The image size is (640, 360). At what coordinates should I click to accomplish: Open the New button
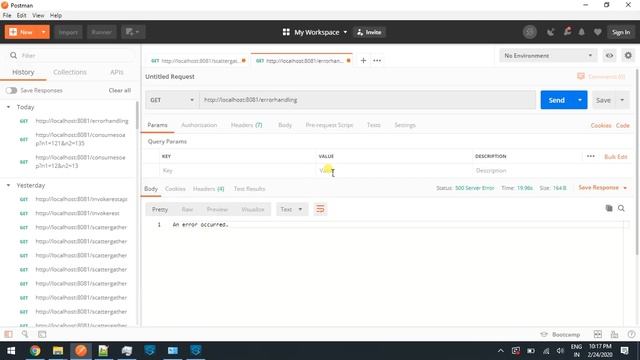tap(22, 32)
